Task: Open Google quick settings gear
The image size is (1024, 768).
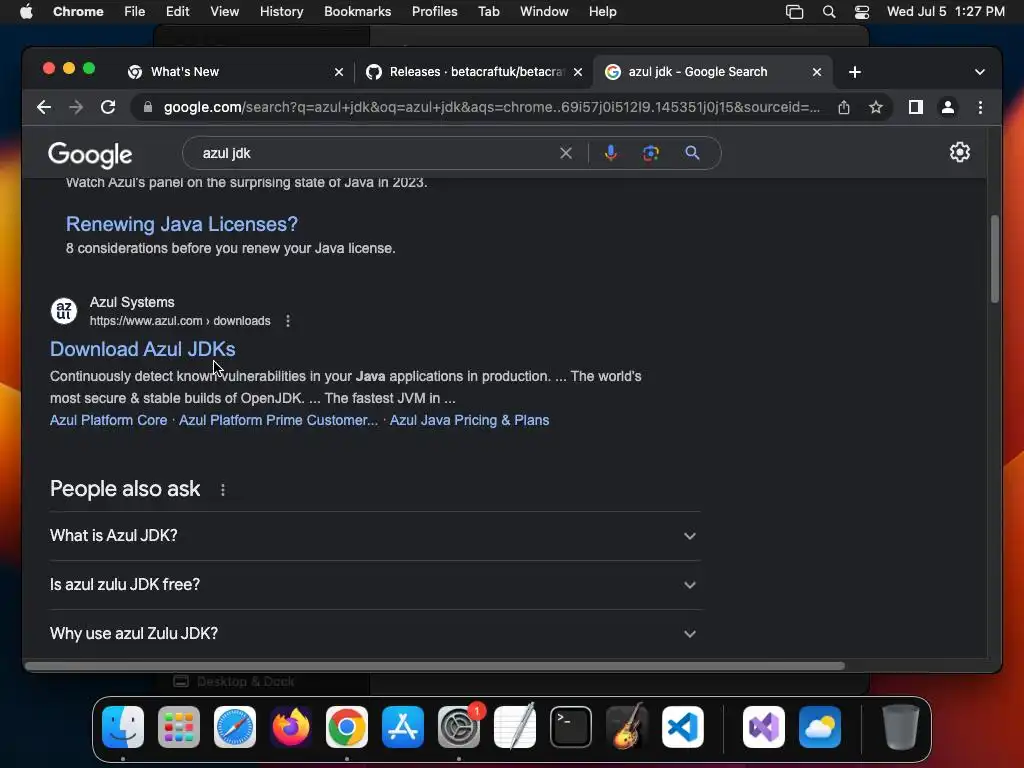Action: tap(959, 152)
